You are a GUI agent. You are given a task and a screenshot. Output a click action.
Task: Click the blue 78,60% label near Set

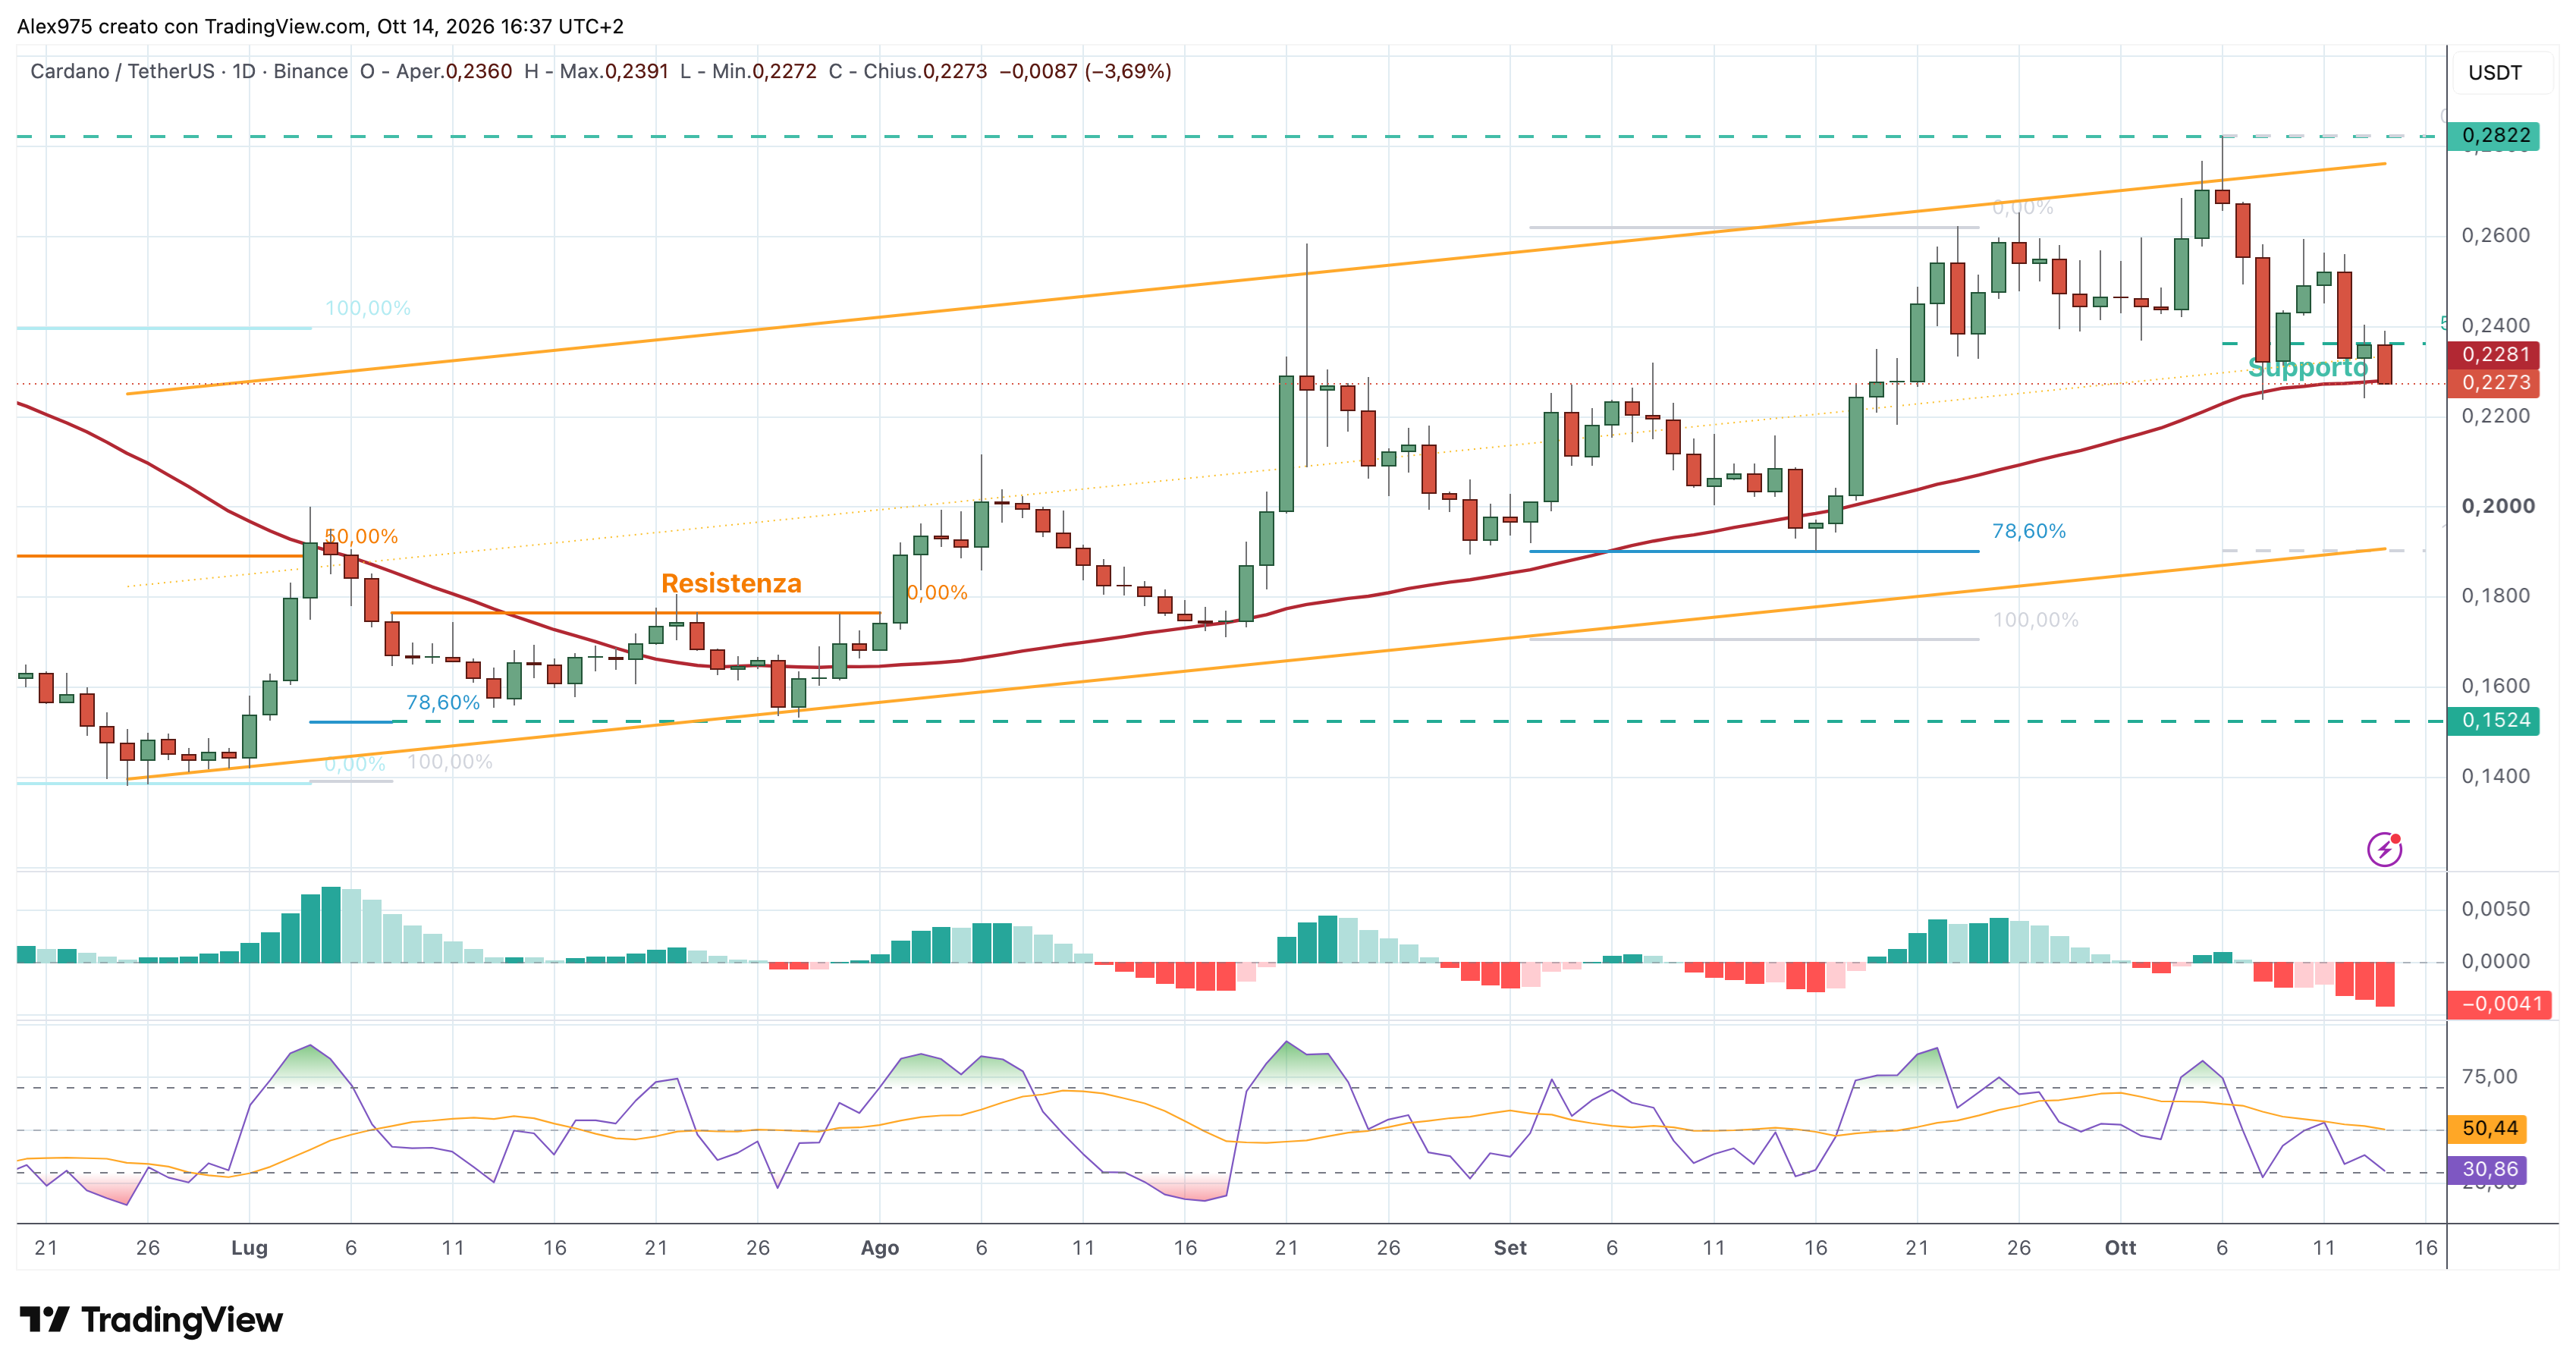(2028, 531)
